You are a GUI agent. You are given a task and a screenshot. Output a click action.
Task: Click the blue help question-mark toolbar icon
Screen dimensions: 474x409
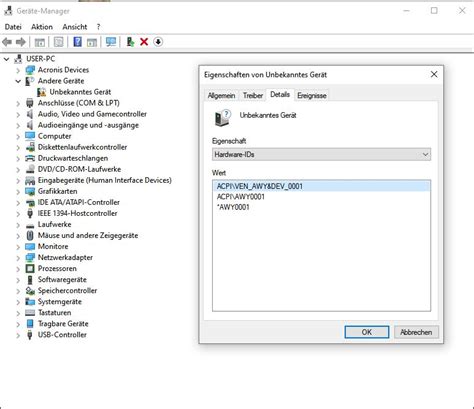(77, 42)
